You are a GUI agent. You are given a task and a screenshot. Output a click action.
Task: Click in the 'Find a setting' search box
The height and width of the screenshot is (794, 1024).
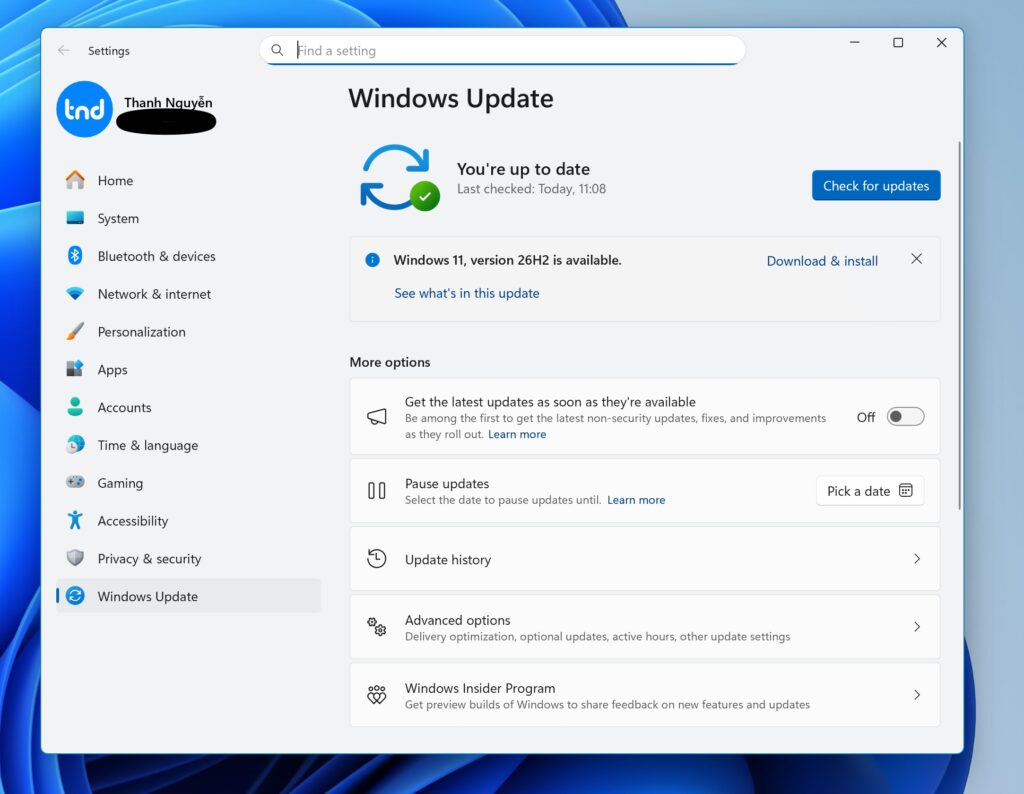pyautogui.click(x=502, y=50)
